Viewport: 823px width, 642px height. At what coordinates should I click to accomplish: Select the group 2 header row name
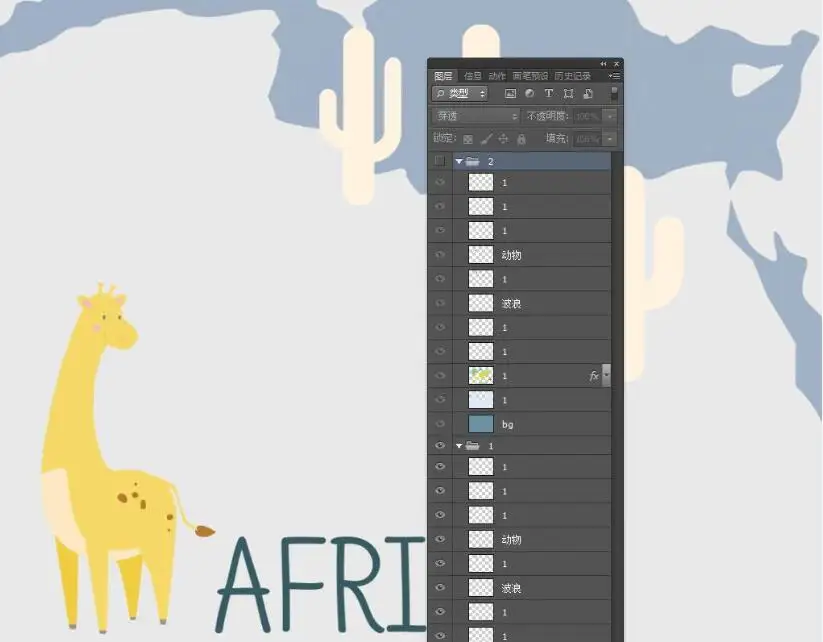[491, 161]
